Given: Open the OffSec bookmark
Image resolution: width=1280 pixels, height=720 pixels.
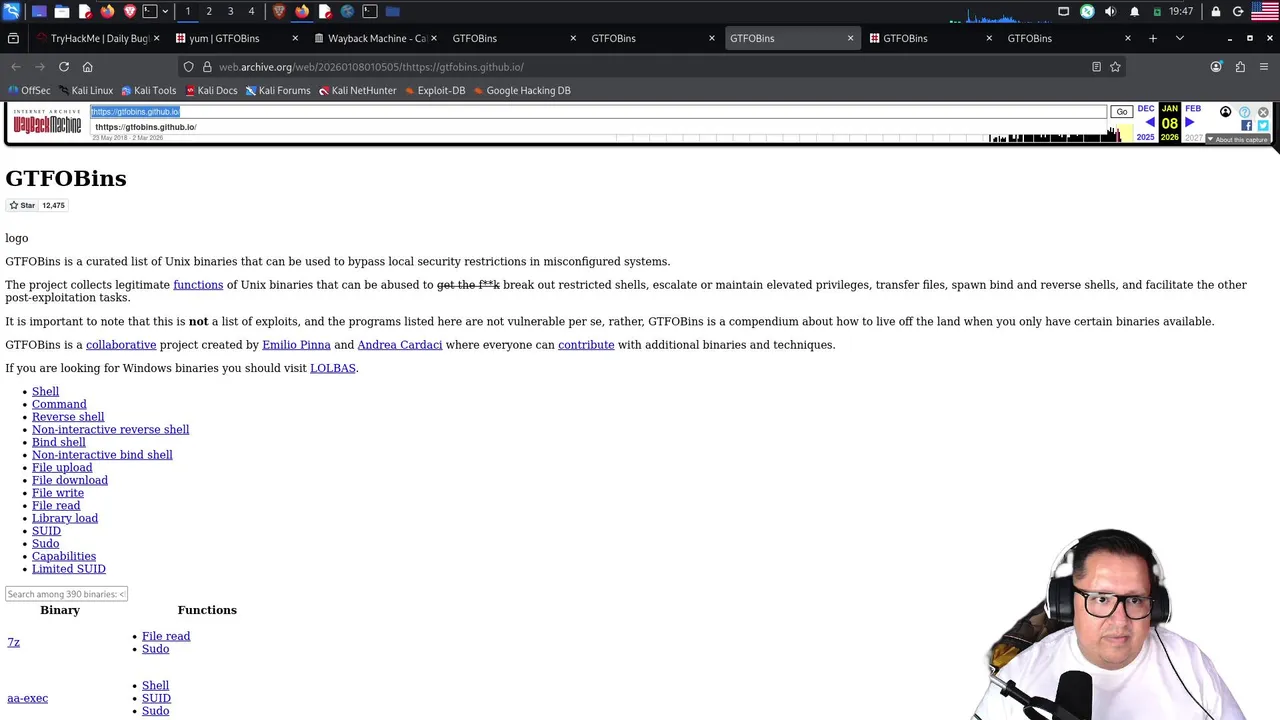Looking at the screenshot, I should pos(29,90).
